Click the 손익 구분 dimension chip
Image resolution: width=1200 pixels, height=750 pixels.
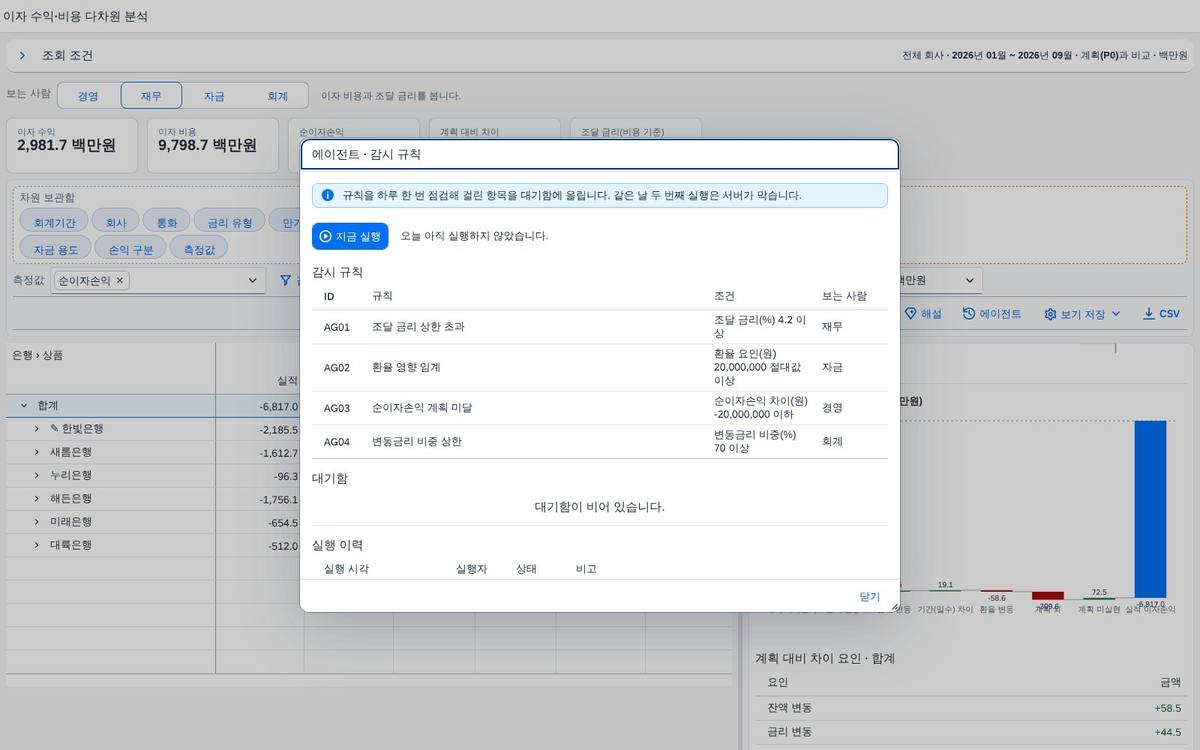pos(131,249)
